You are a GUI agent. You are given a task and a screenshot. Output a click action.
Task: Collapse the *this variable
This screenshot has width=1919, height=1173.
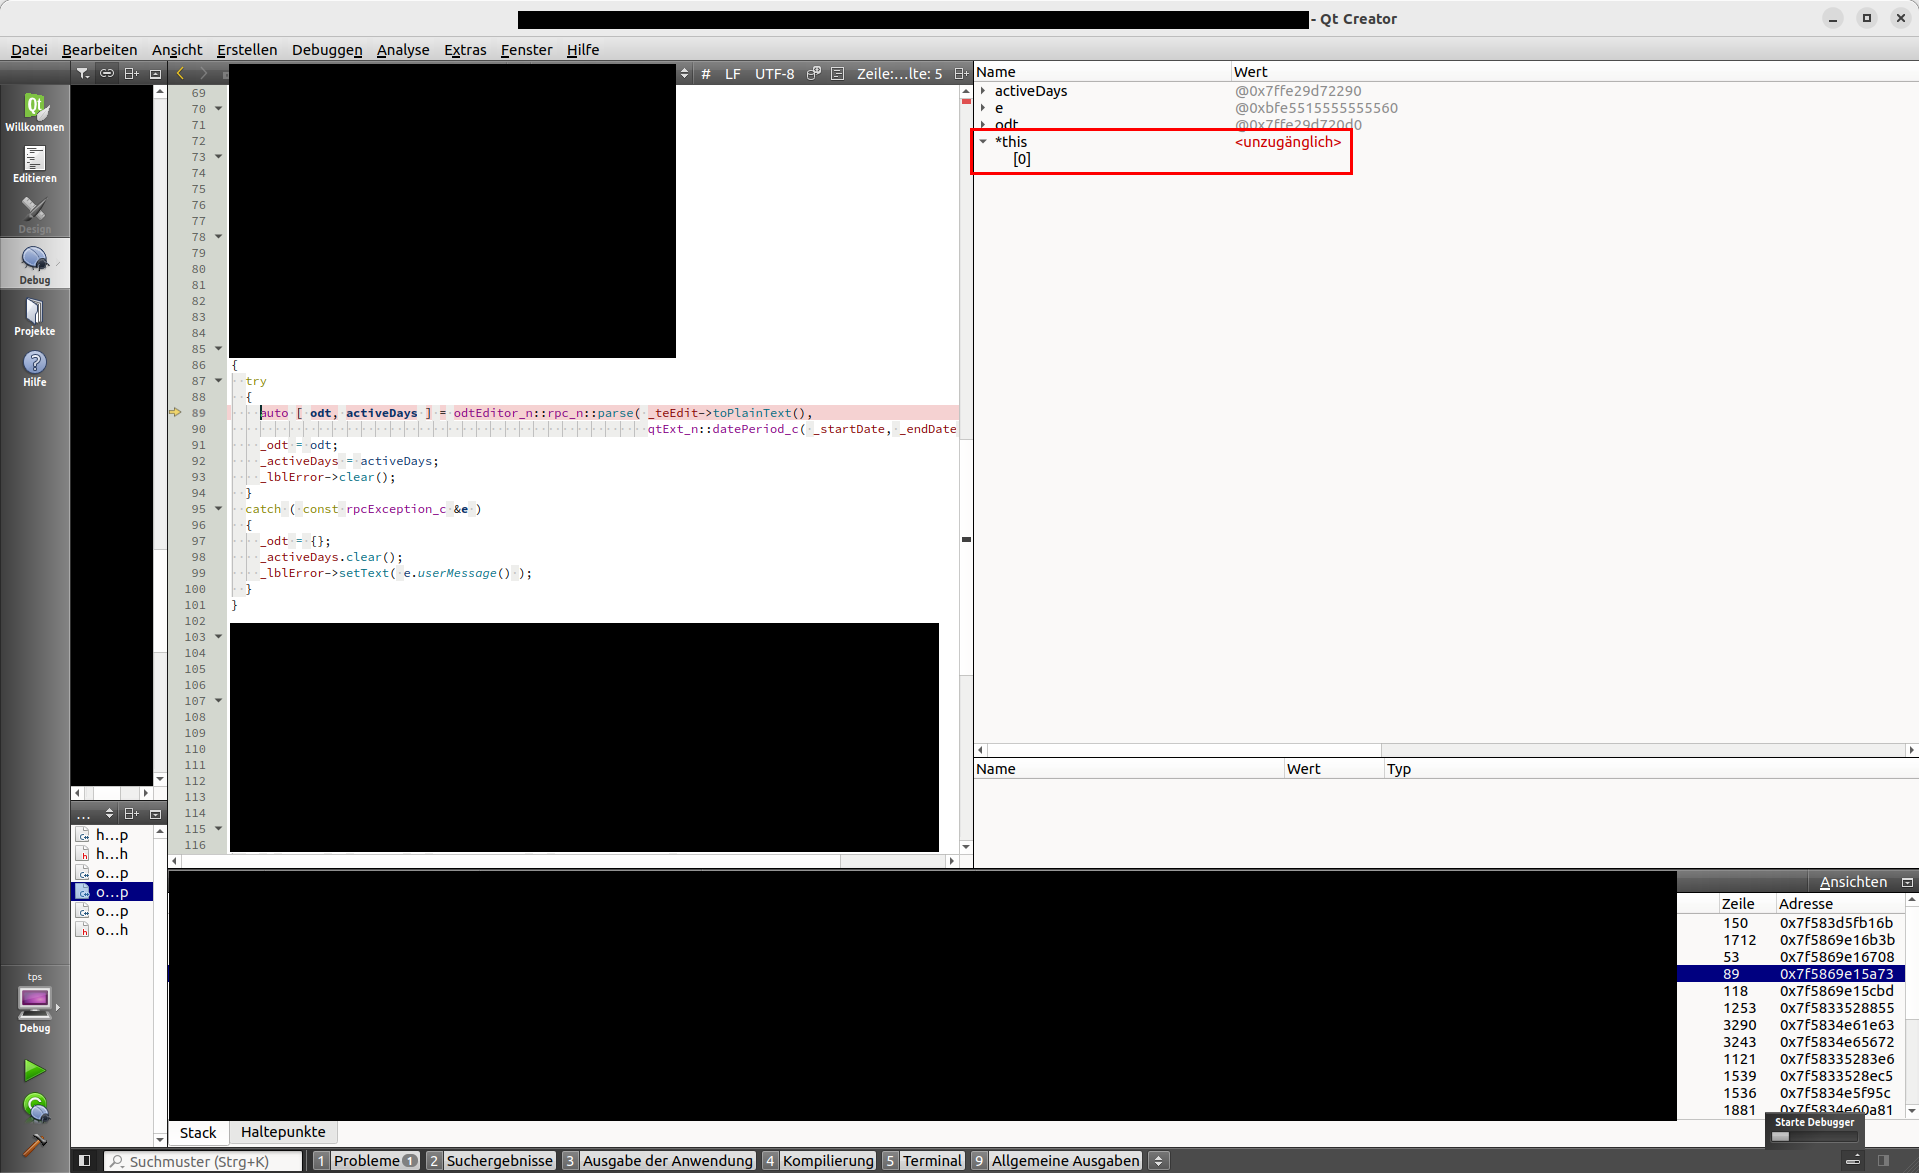tap(984, 142)
